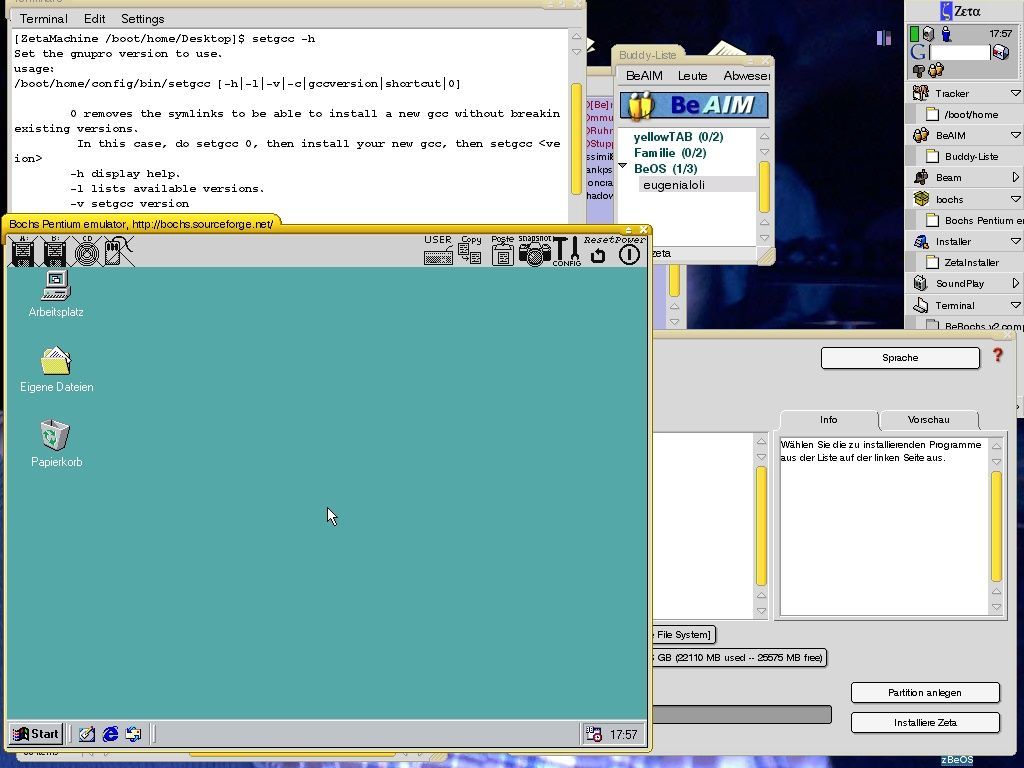Image resolution: width=1024 pixels, height=768 pixels.
Task: Launch Internet Explorer from quick launch bar
Action: [110, 734]
